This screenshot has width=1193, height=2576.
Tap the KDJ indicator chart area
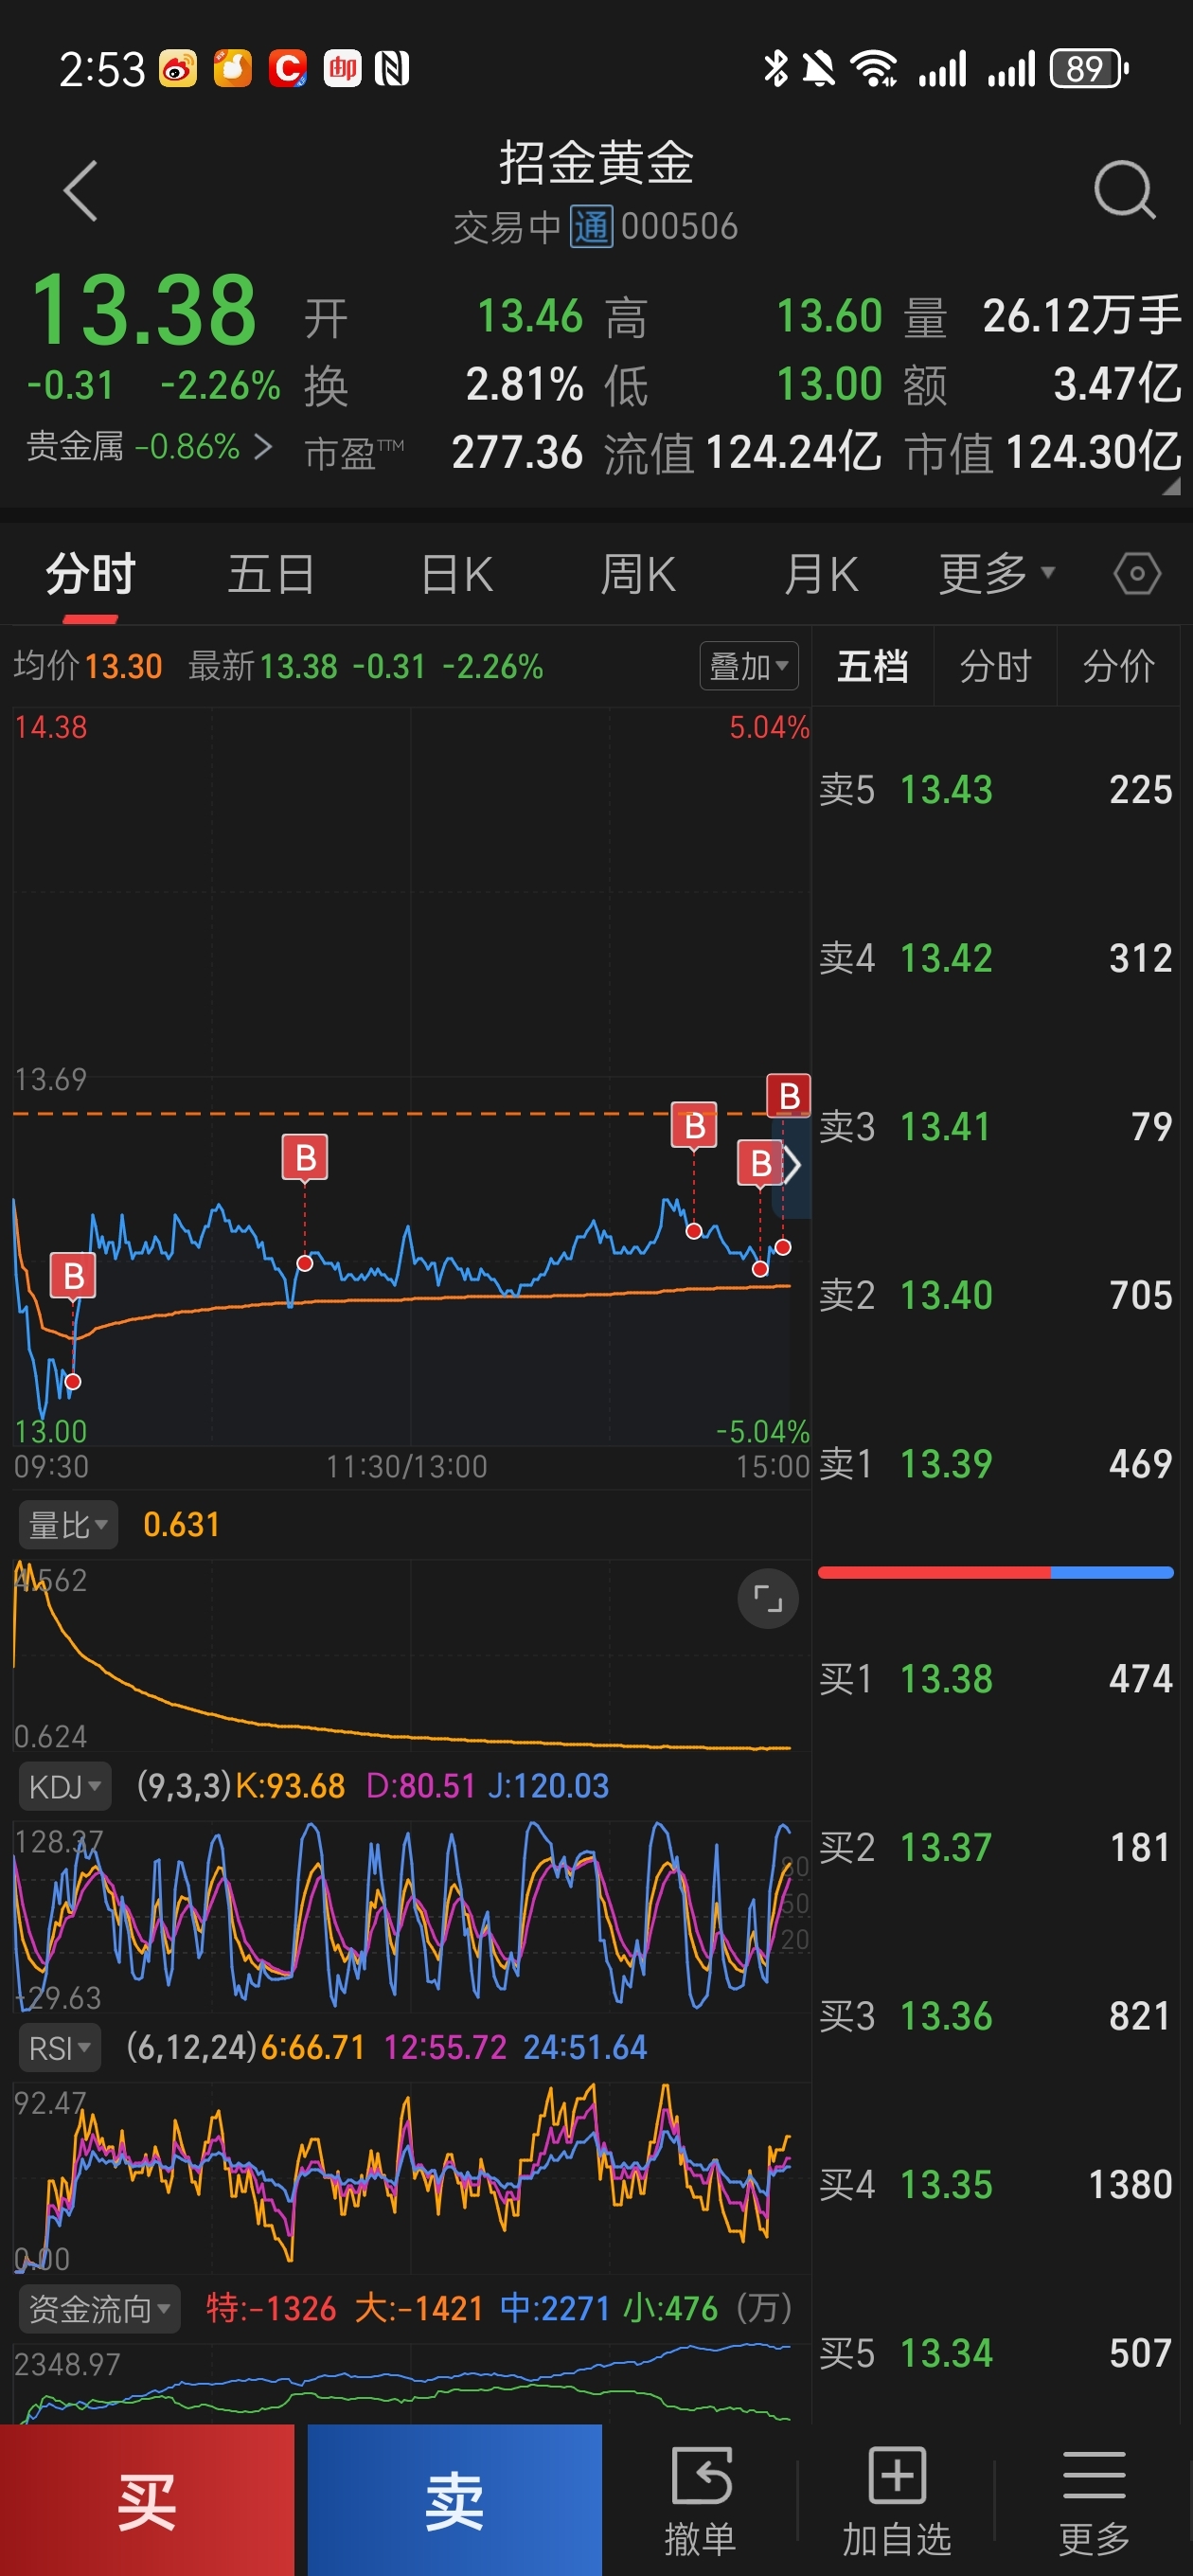(x=410, y=1915)
